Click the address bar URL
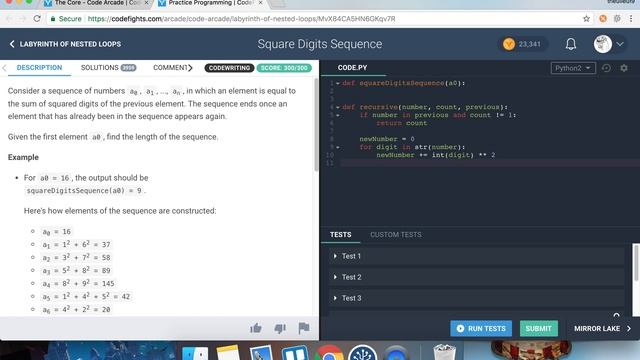This screenshot has width=640, height=360. pyautogui.click(x=241, y=19)
